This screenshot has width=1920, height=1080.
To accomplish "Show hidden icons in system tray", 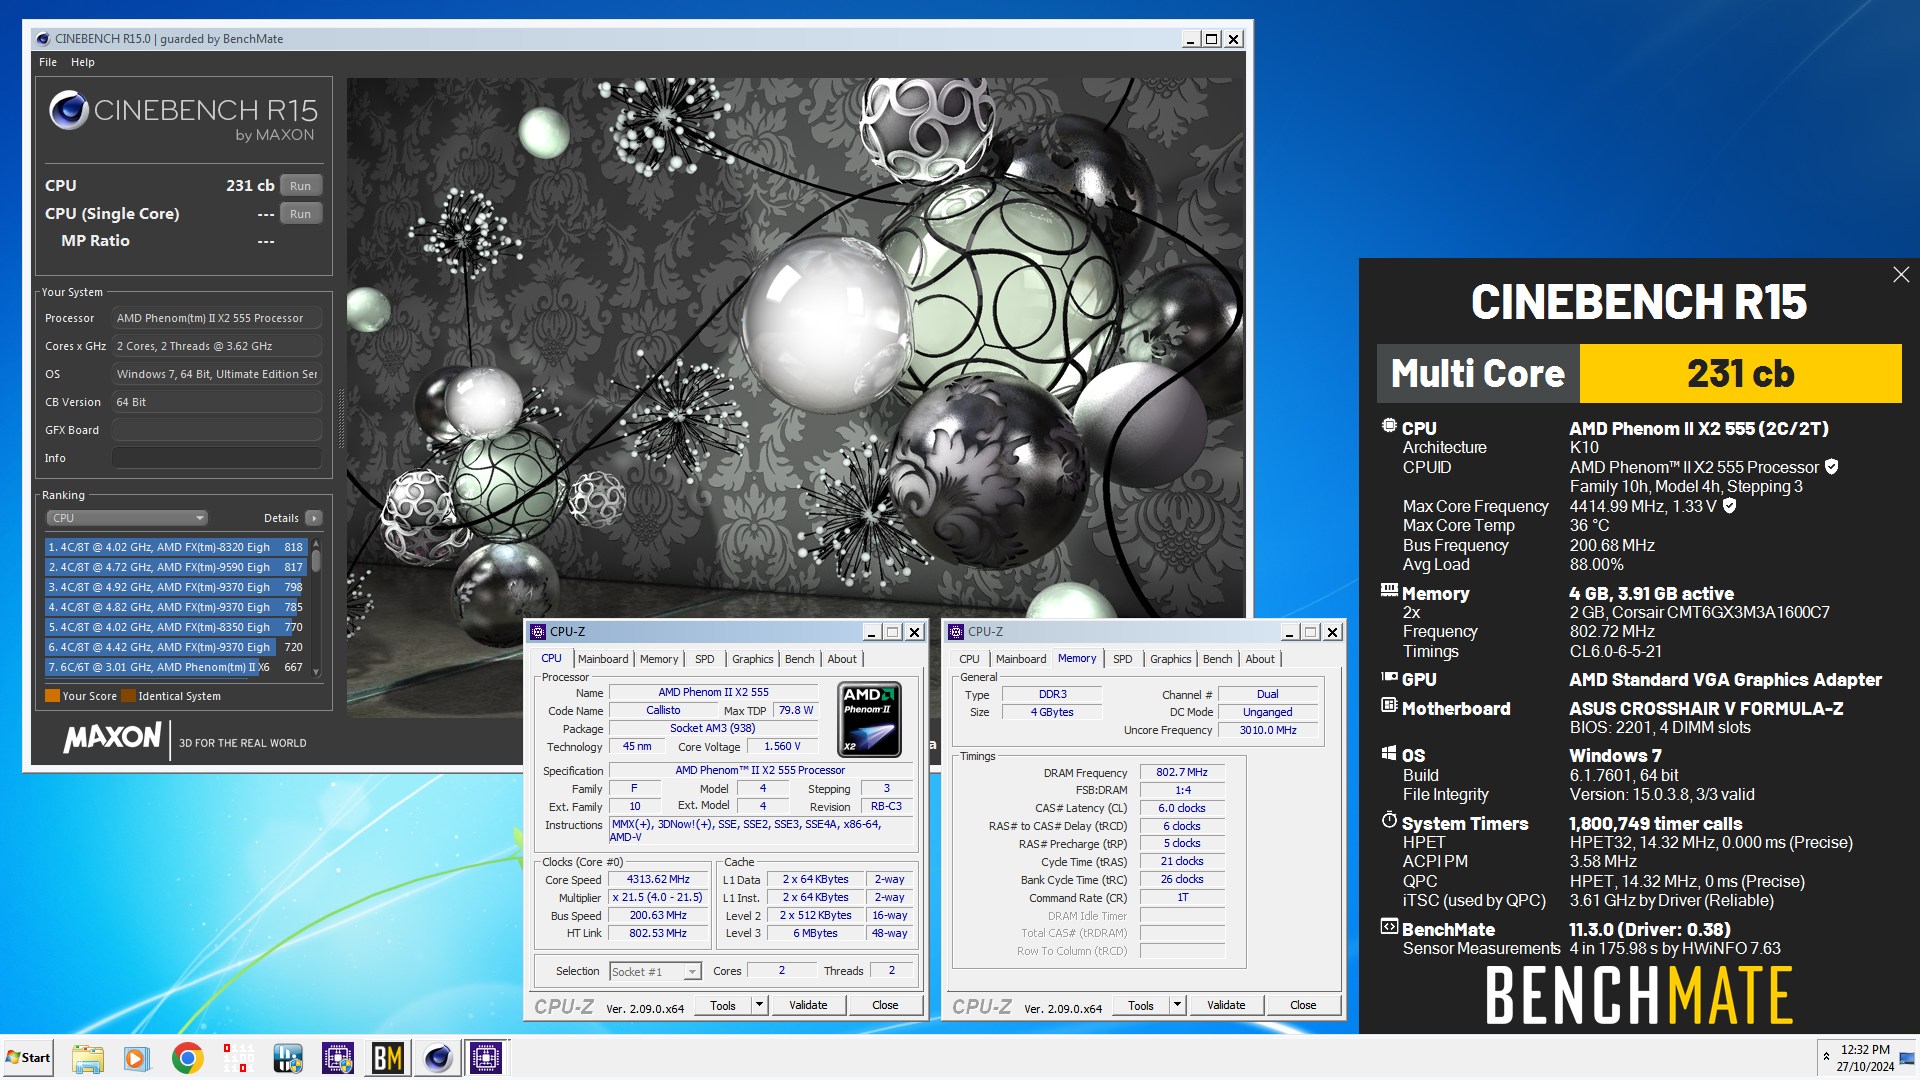I will (1827, 1058).
